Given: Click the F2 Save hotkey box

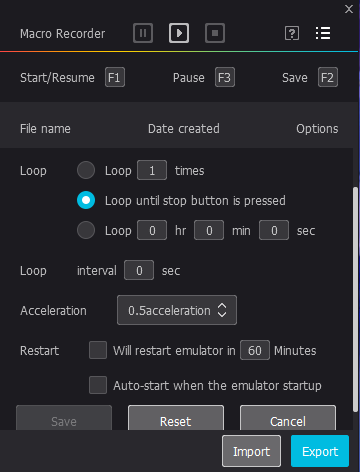Looking at the screenshot, I should pyautogui.click(x=328, y=77).
